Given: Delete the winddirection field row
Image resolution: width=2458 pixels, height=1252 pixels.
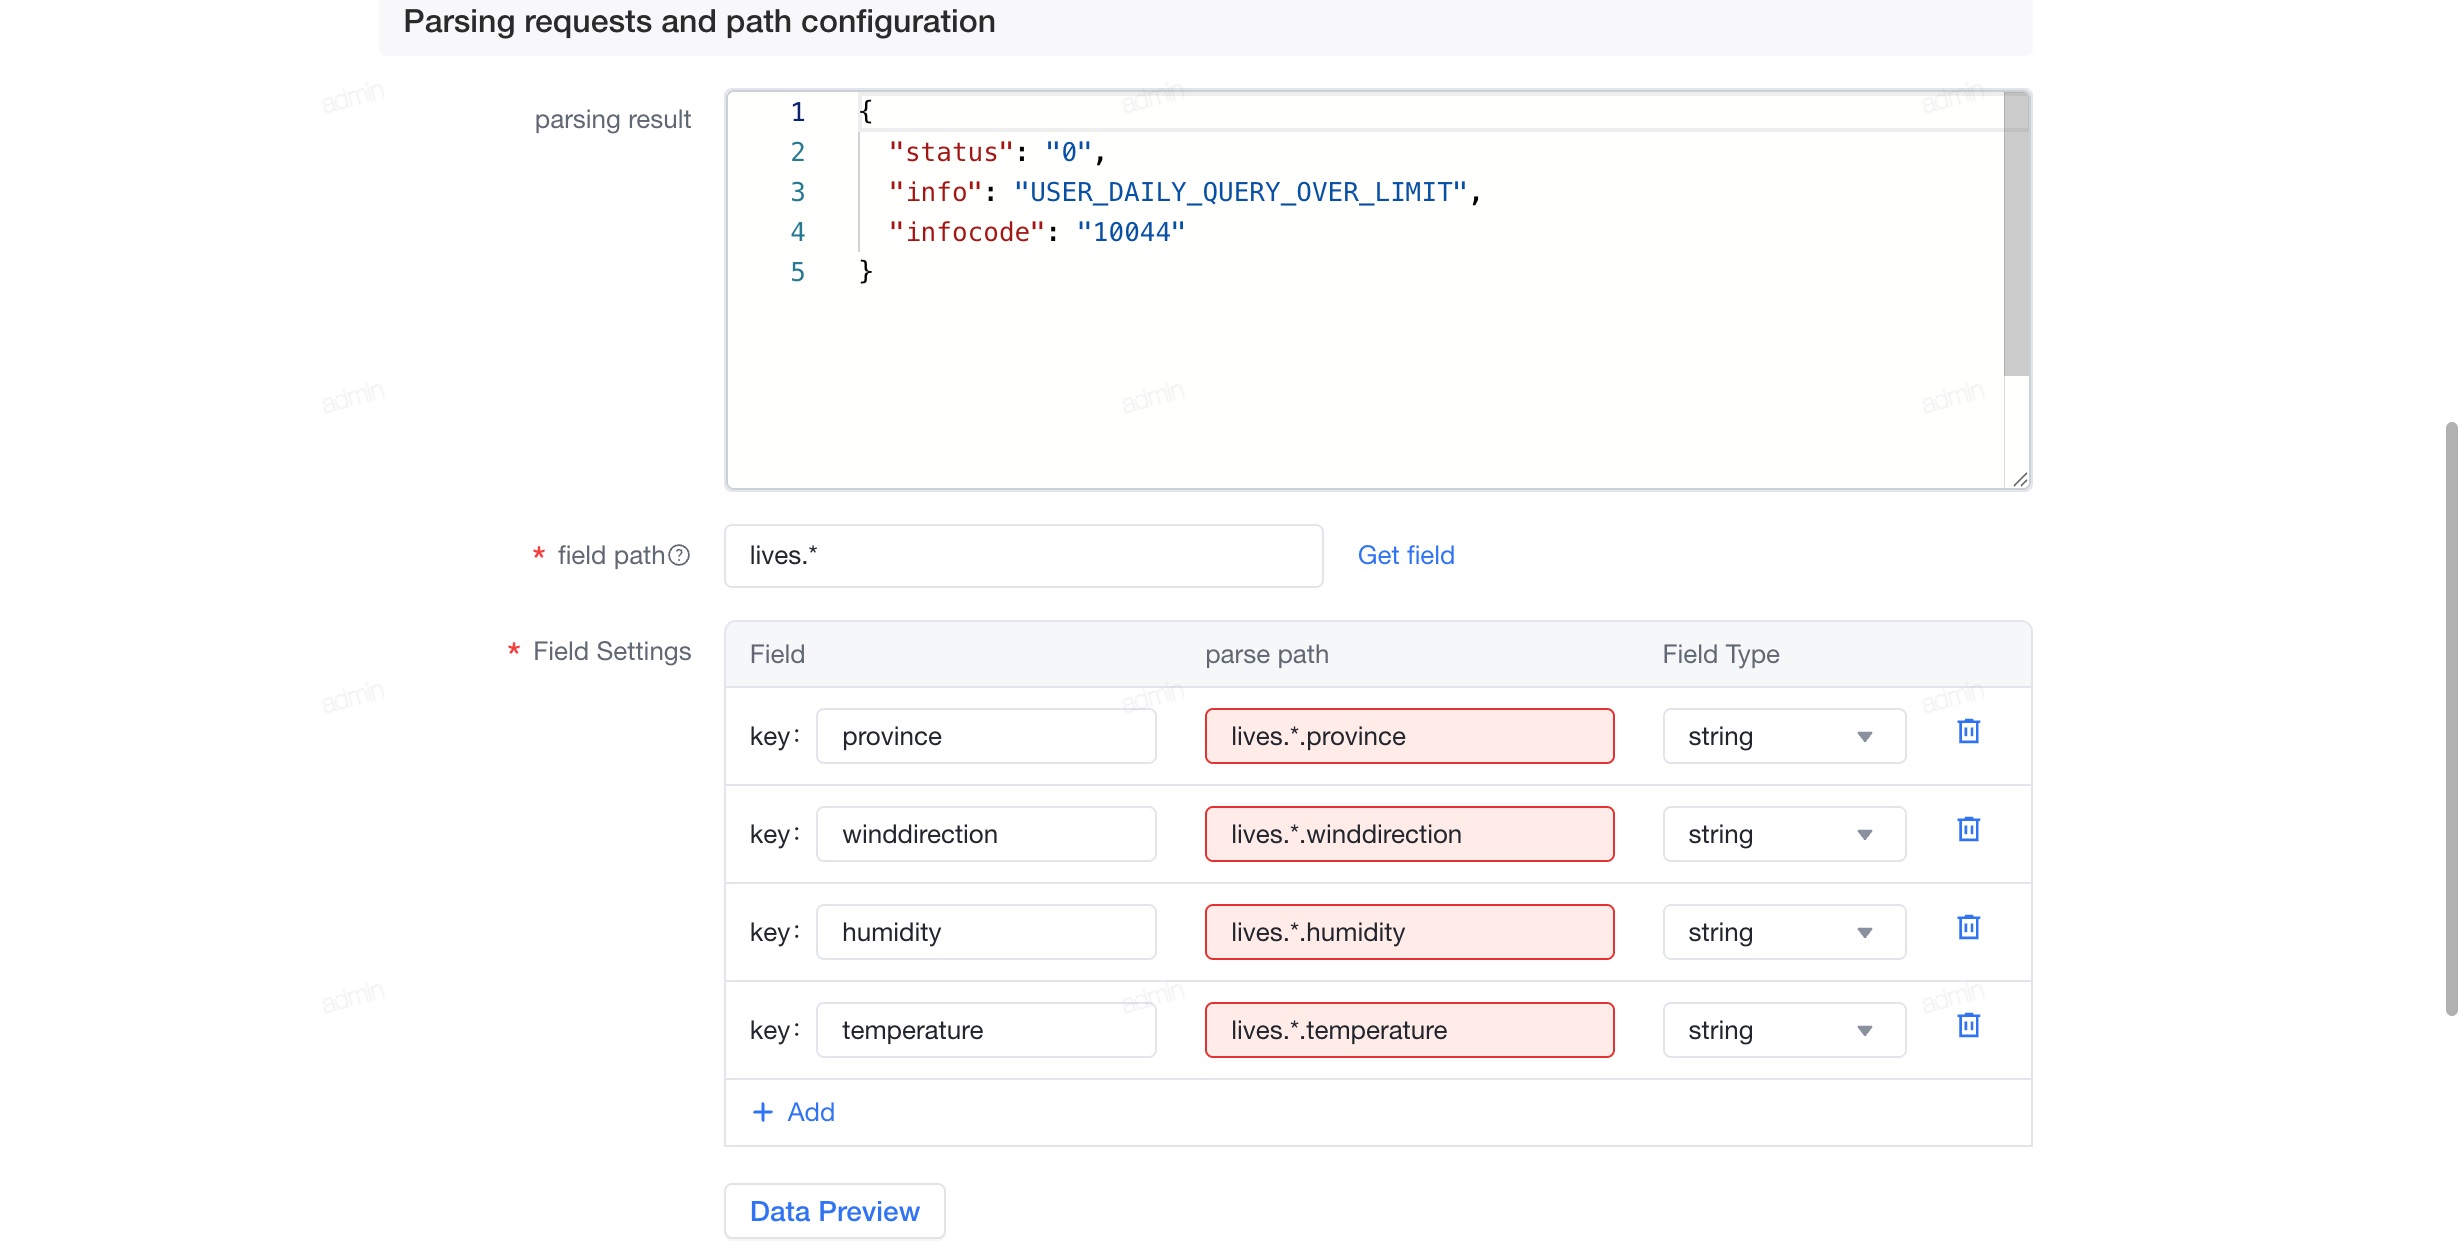Looking at the screenshot, I should [x=1968, y=830].
